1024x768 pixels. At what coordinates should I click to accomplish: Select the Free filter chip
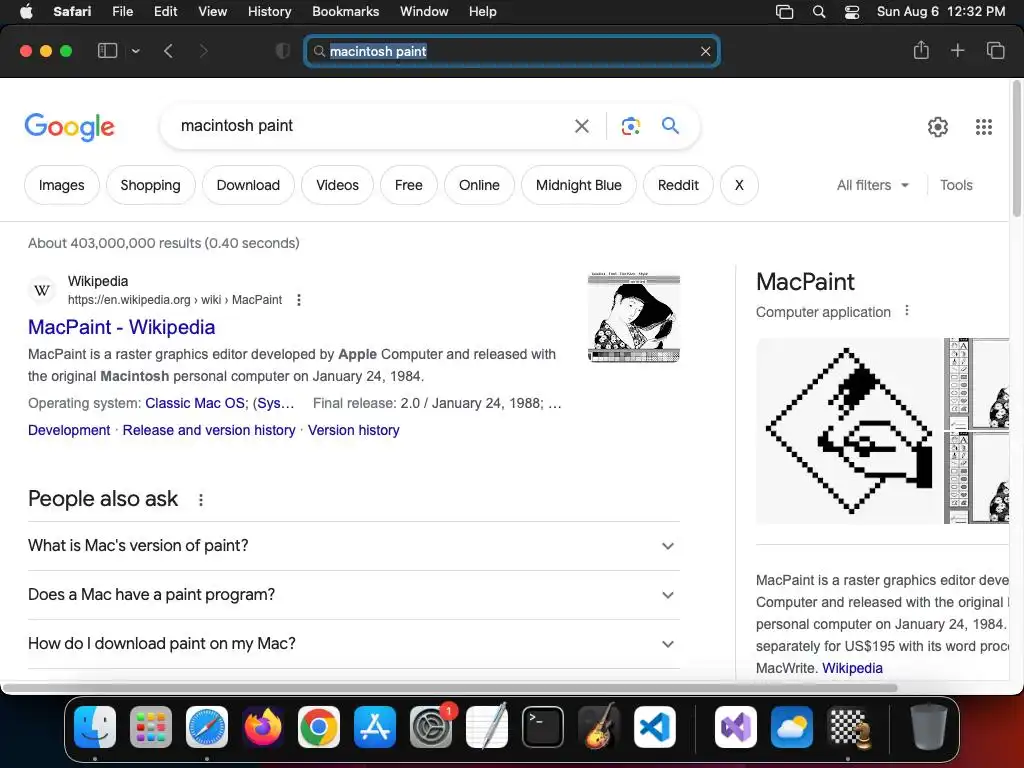409,185
